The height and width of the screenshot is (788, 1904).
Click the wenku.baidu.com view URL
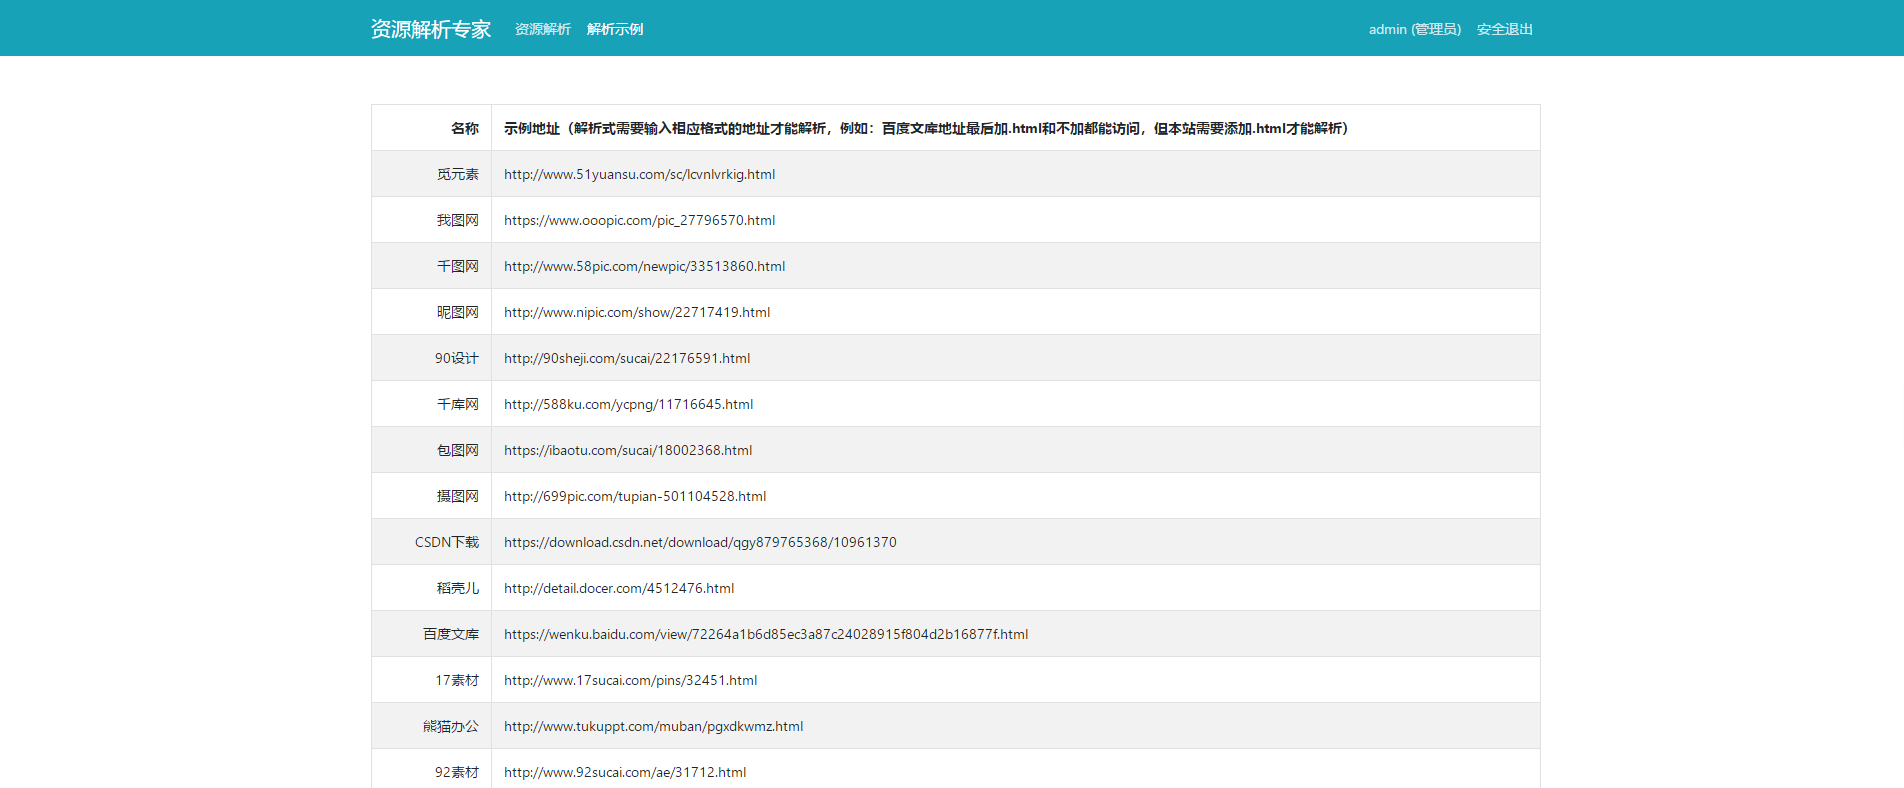click(765, 634)
